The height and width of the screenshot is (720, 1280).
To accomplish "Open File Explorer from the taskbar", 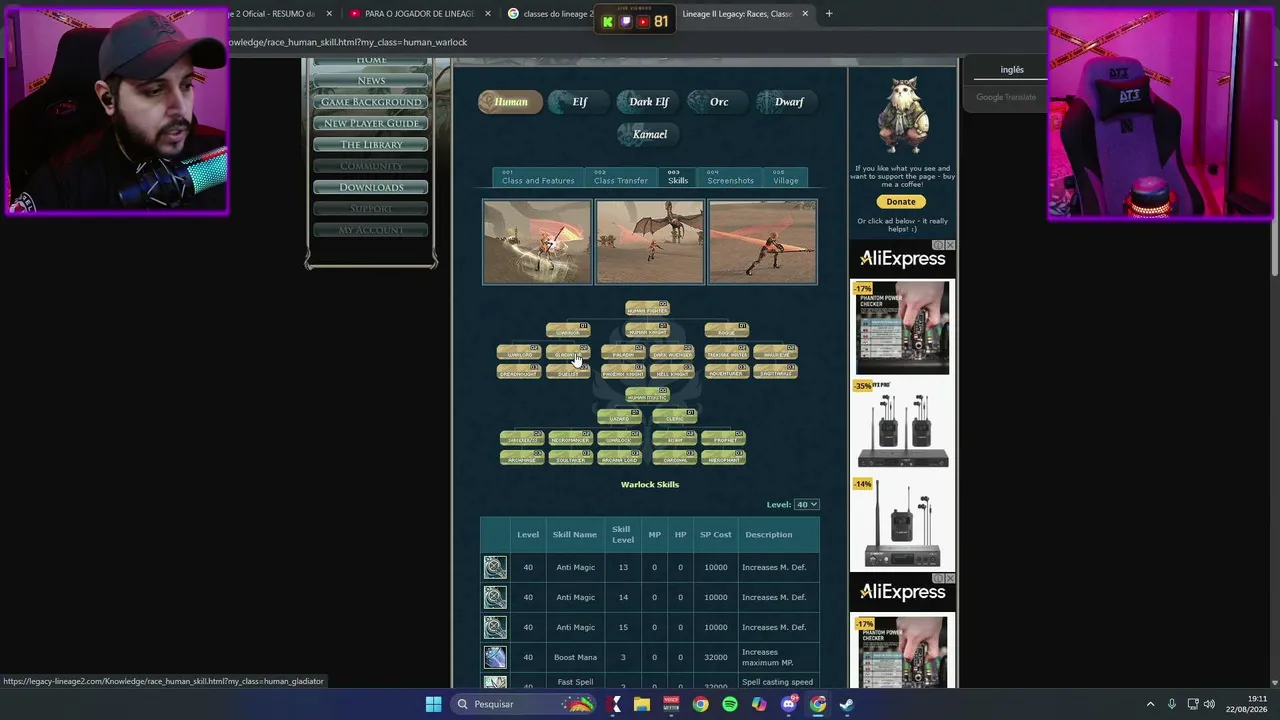I will pyautogui.click(x=642, y=704).
